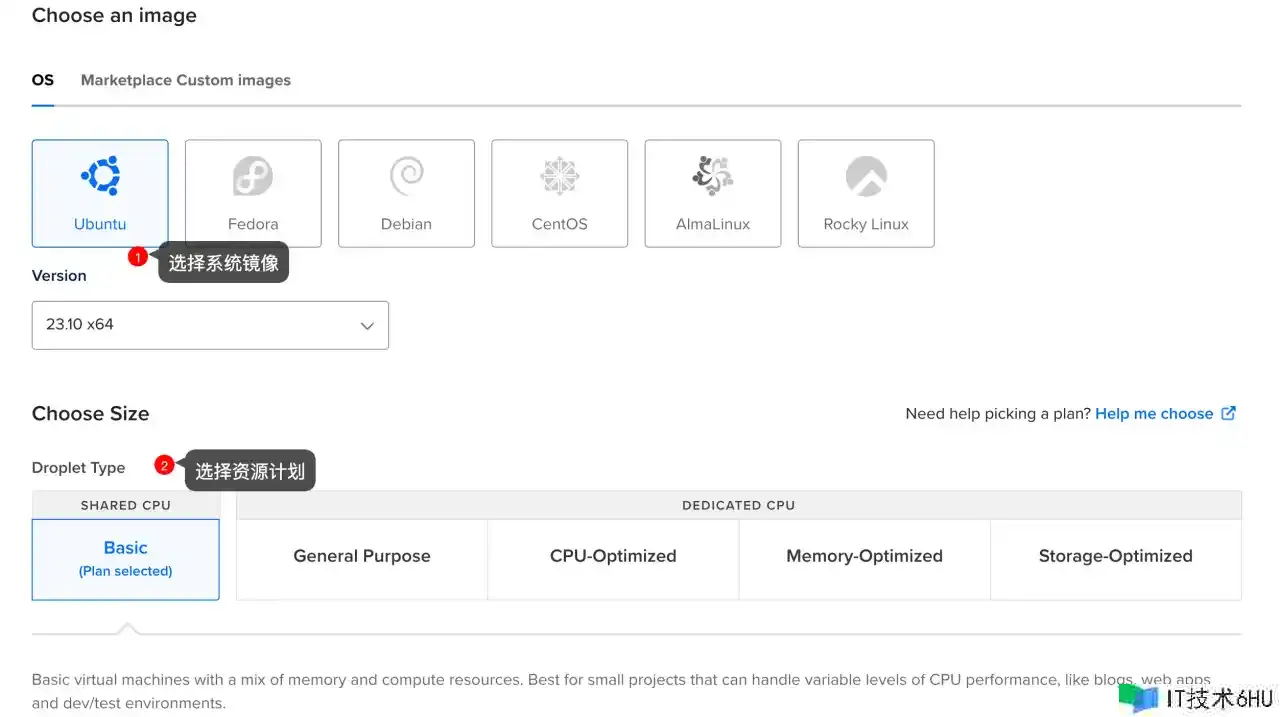Viewport: 1280px width, 717px height.
Task: Select the General Purpose droplet type
Action: point(362,557)
